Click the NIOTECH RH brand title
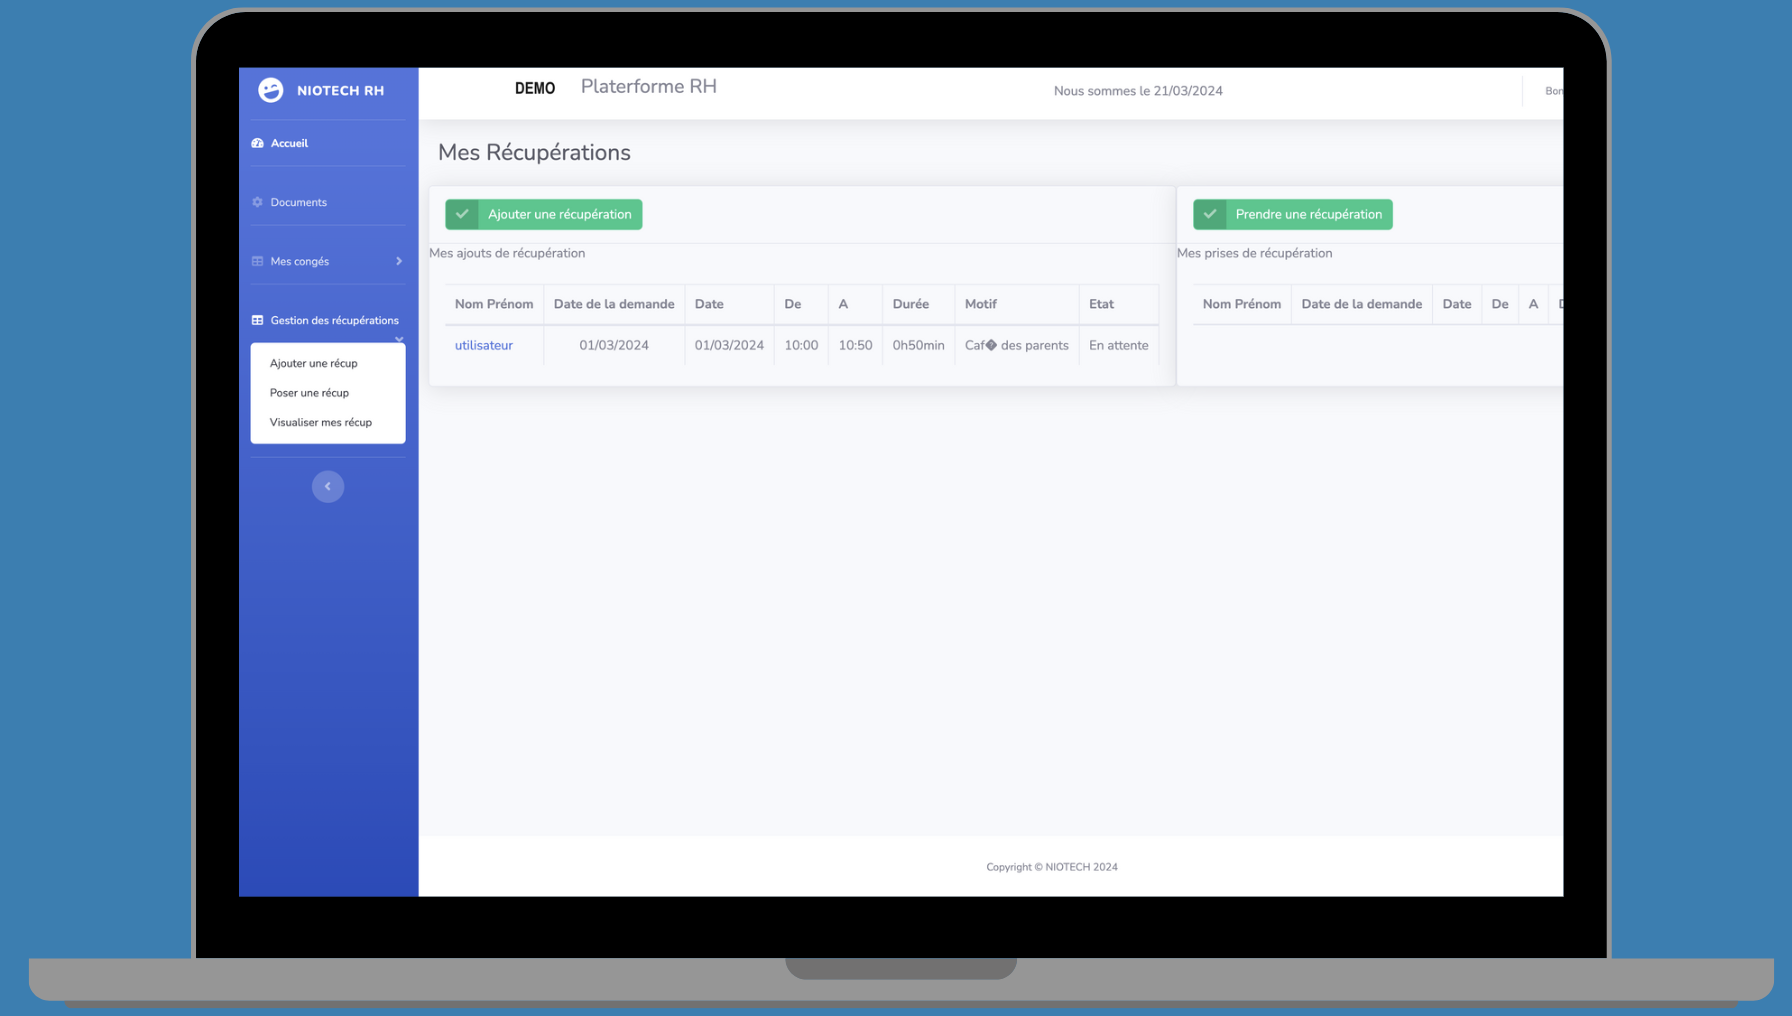This screenshot has height=1016, width=1792. (x=340, y=90)
